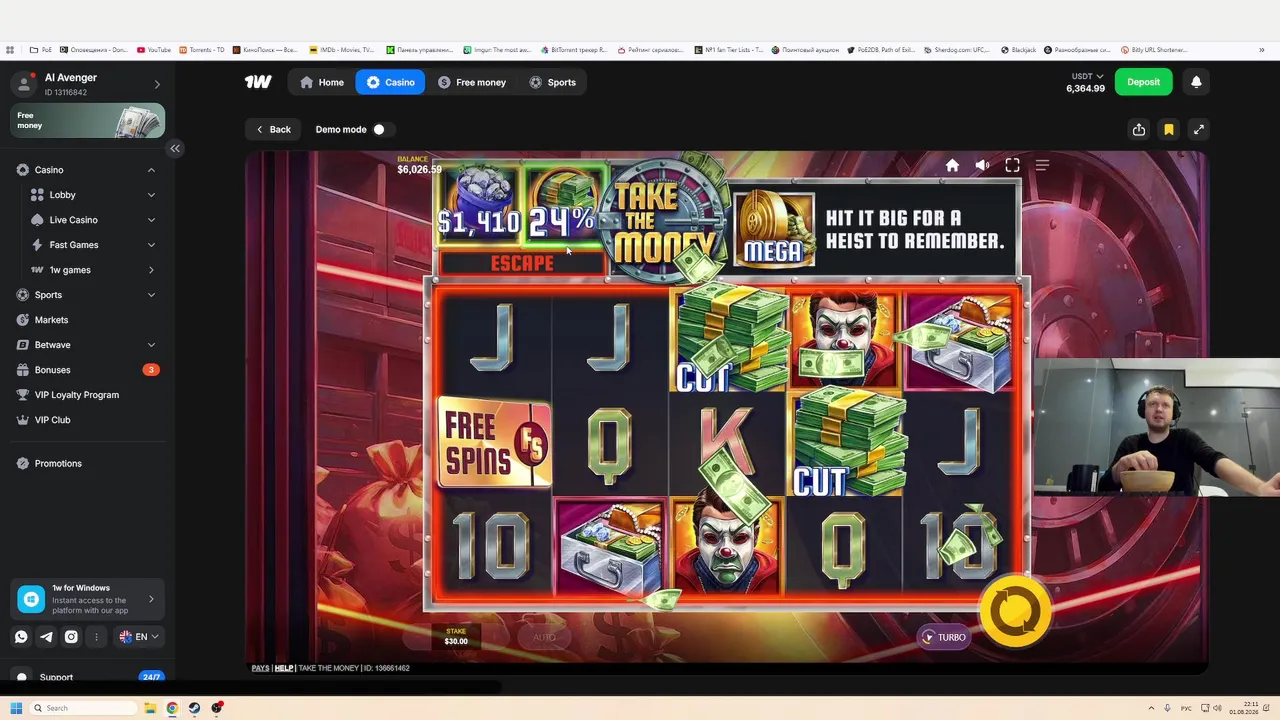Open Promotions in the sidebar
Screen dimensions: 1280x720
click(58, 464)
